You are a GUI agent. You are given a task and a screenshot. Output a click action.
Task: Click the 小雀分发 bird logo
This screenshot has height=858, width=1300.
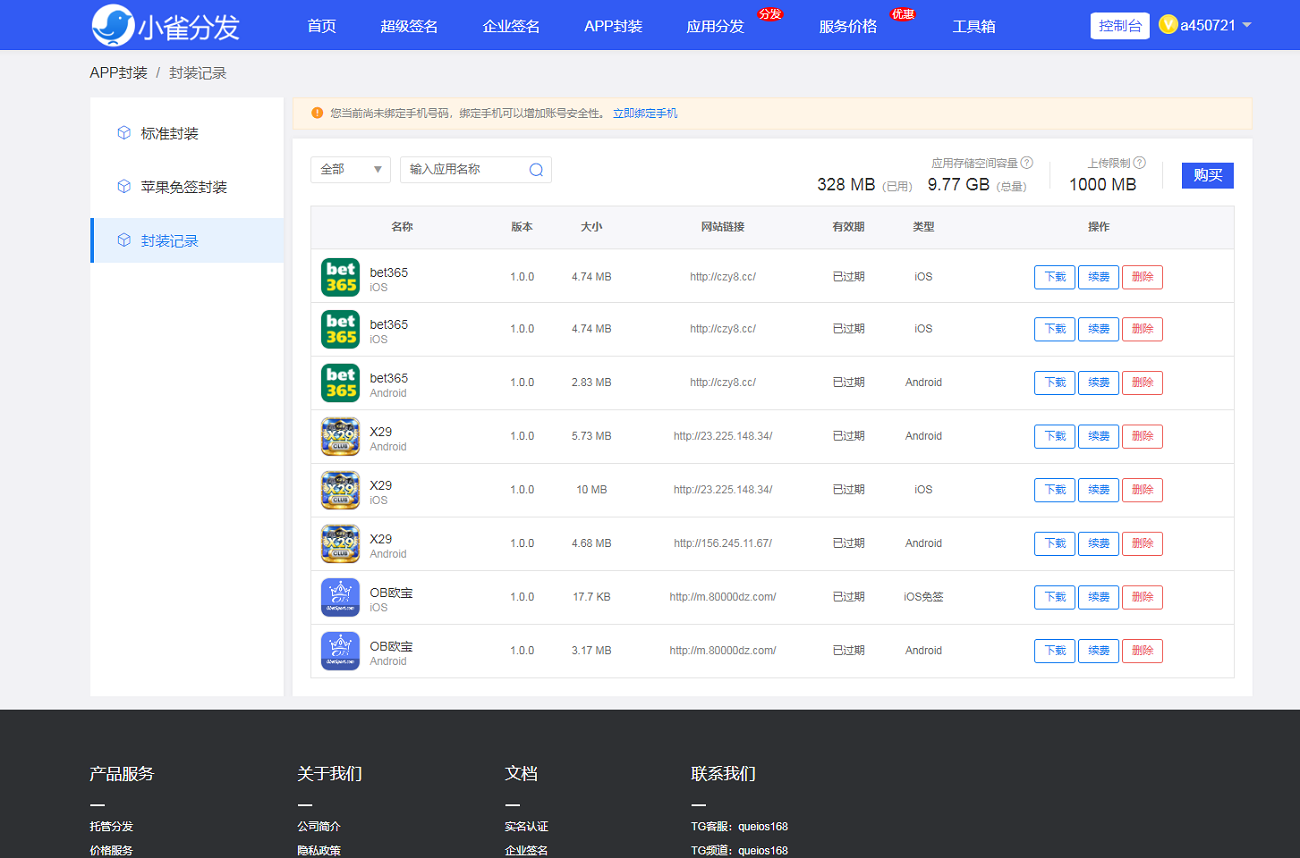point(112,26)
